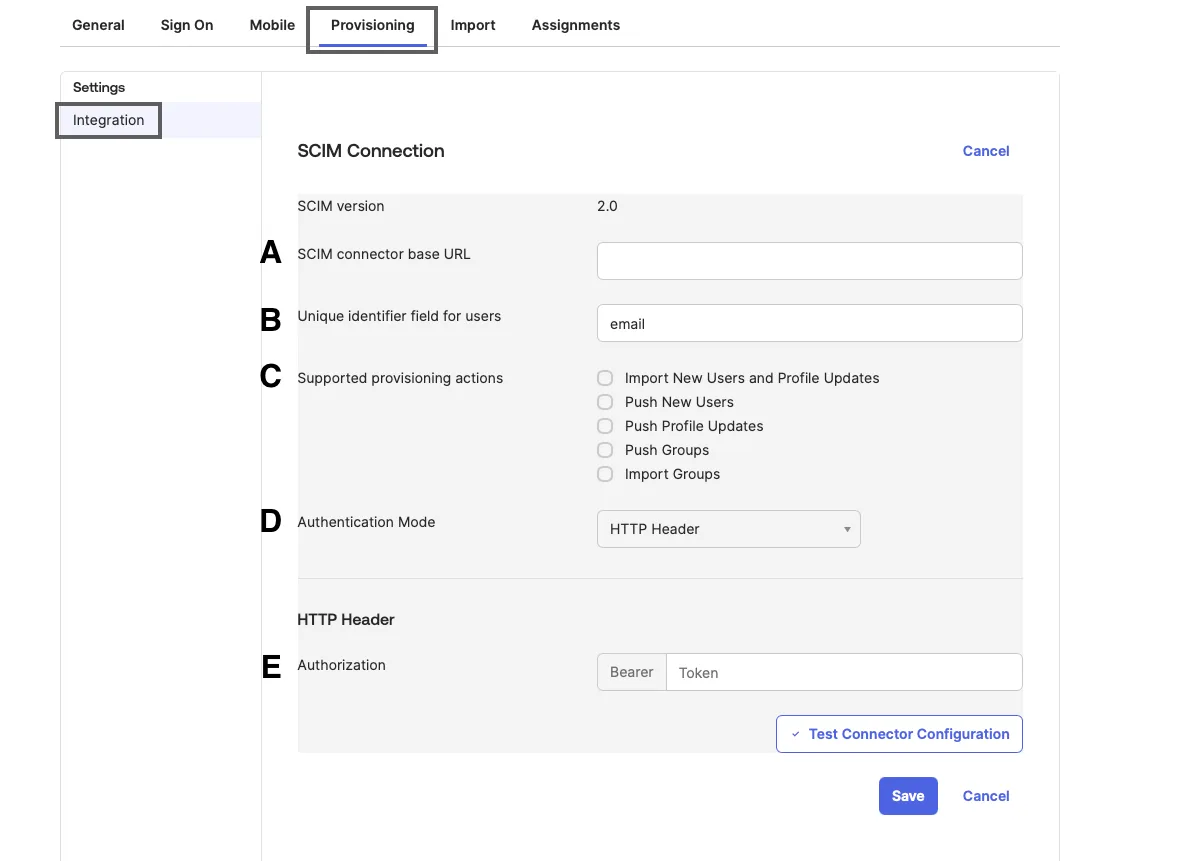The width and height of the screenshot is (1181, 861).
Task: Click the SCIM Connection heading
Action: (x=371, y=151)
